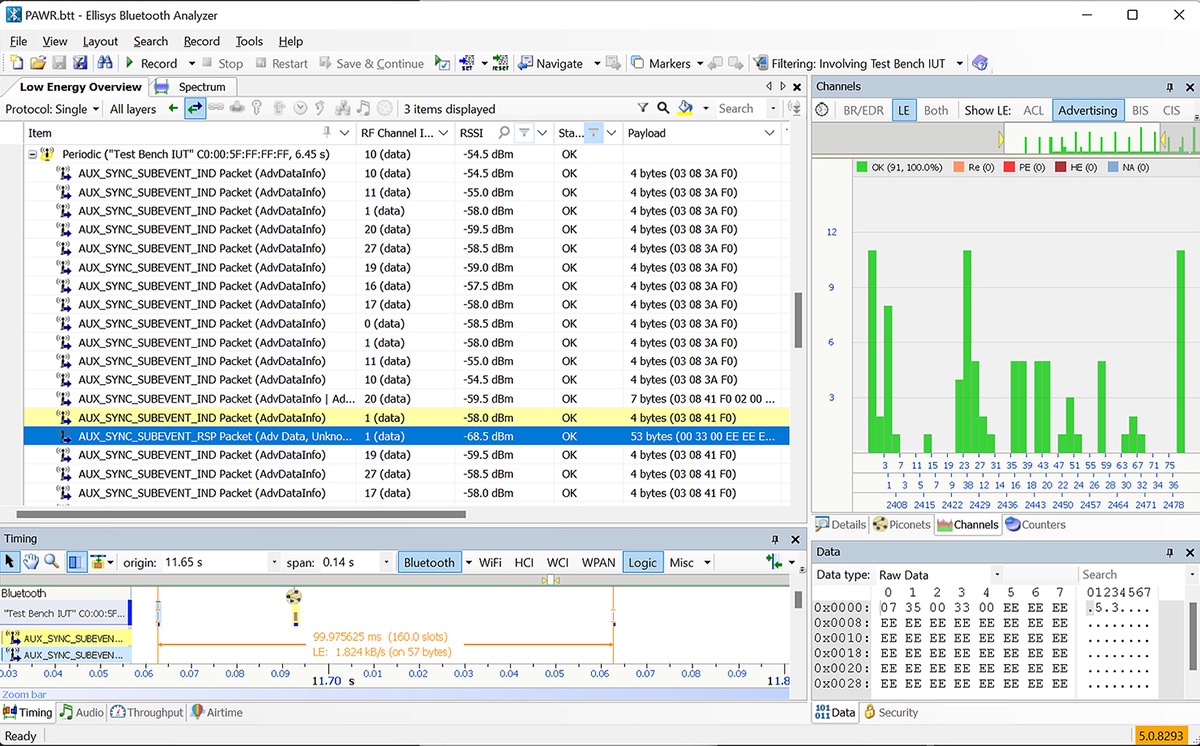Click the green back arrow in Overview toolbar

point(173,108)
